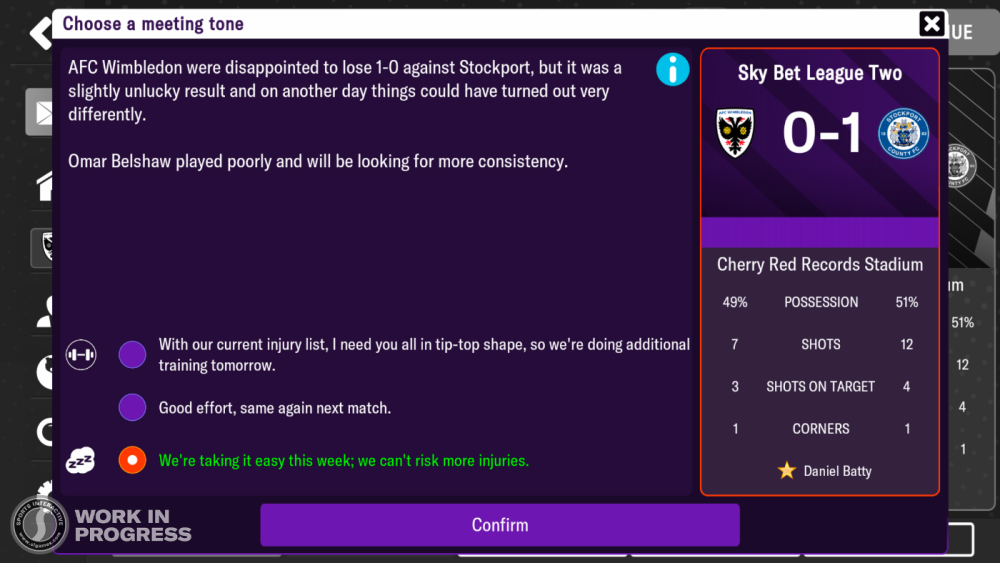Click the Stockport County crest
Image resolution: width=1000 pixels, height=563 pixels.
click(x=903, y=133)
